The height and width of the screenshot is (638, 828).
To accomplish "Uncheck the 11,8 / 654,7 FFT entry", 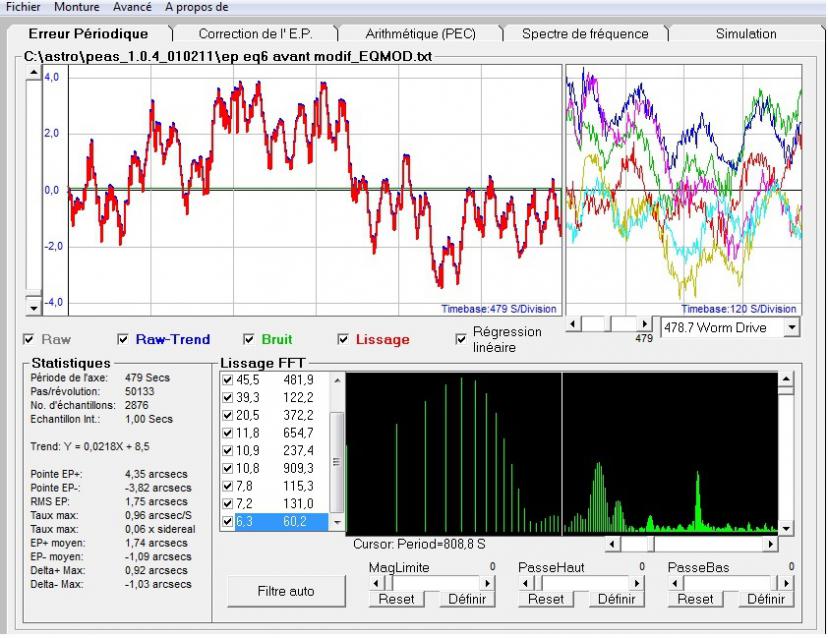I will [x=228, y=433].
